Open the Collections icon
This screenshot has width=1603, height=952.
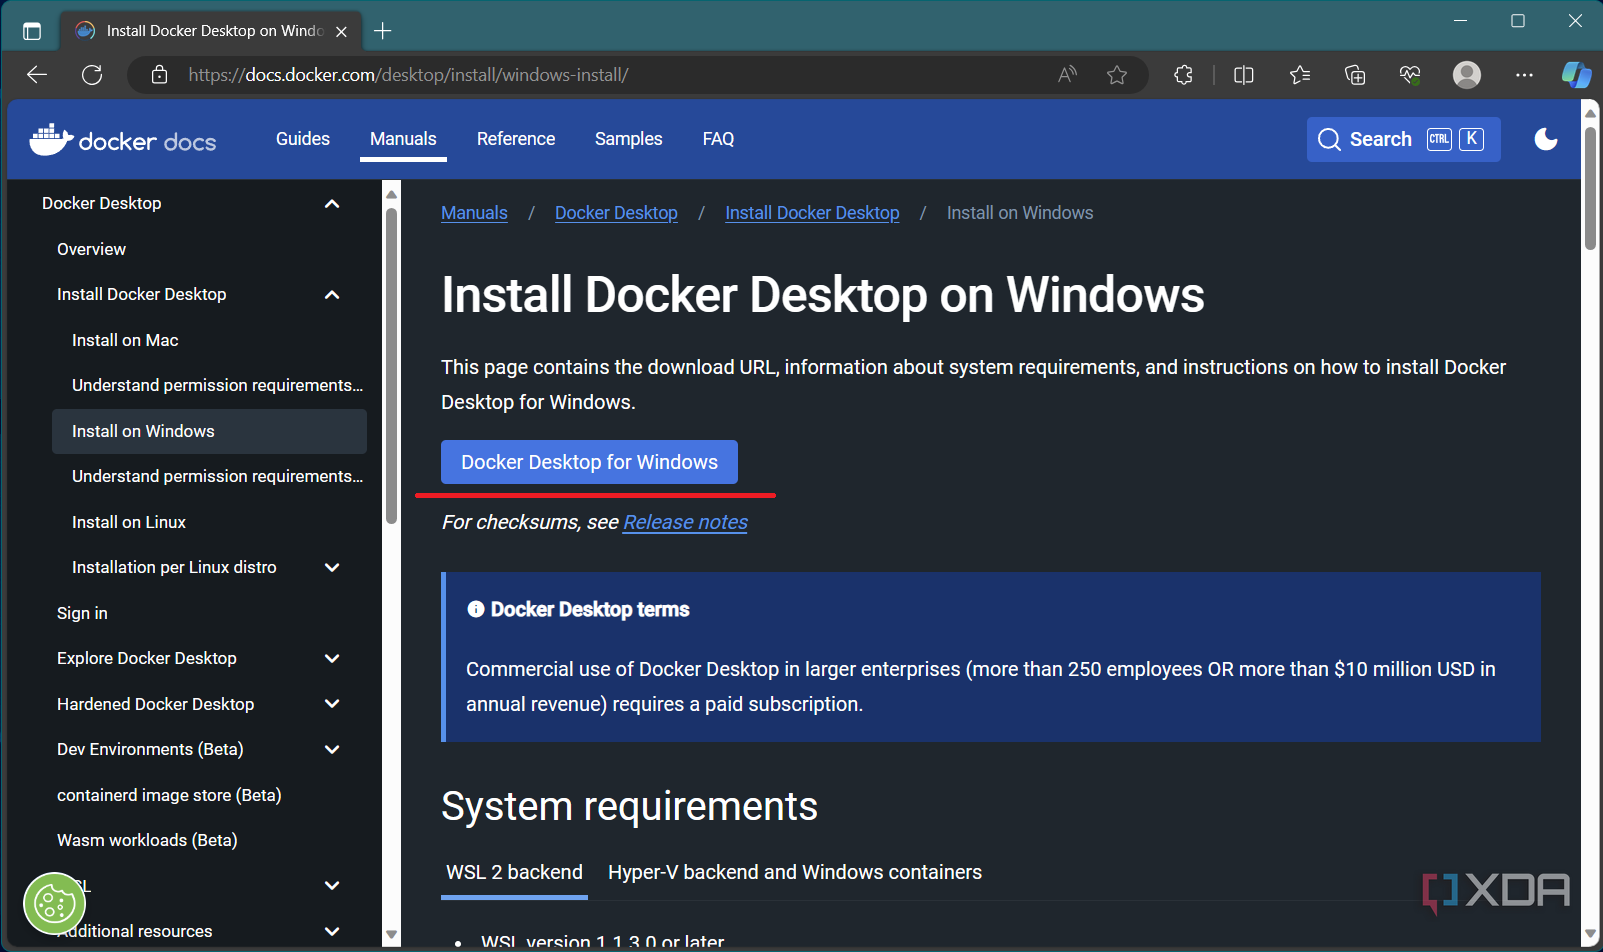point(1355,75)
